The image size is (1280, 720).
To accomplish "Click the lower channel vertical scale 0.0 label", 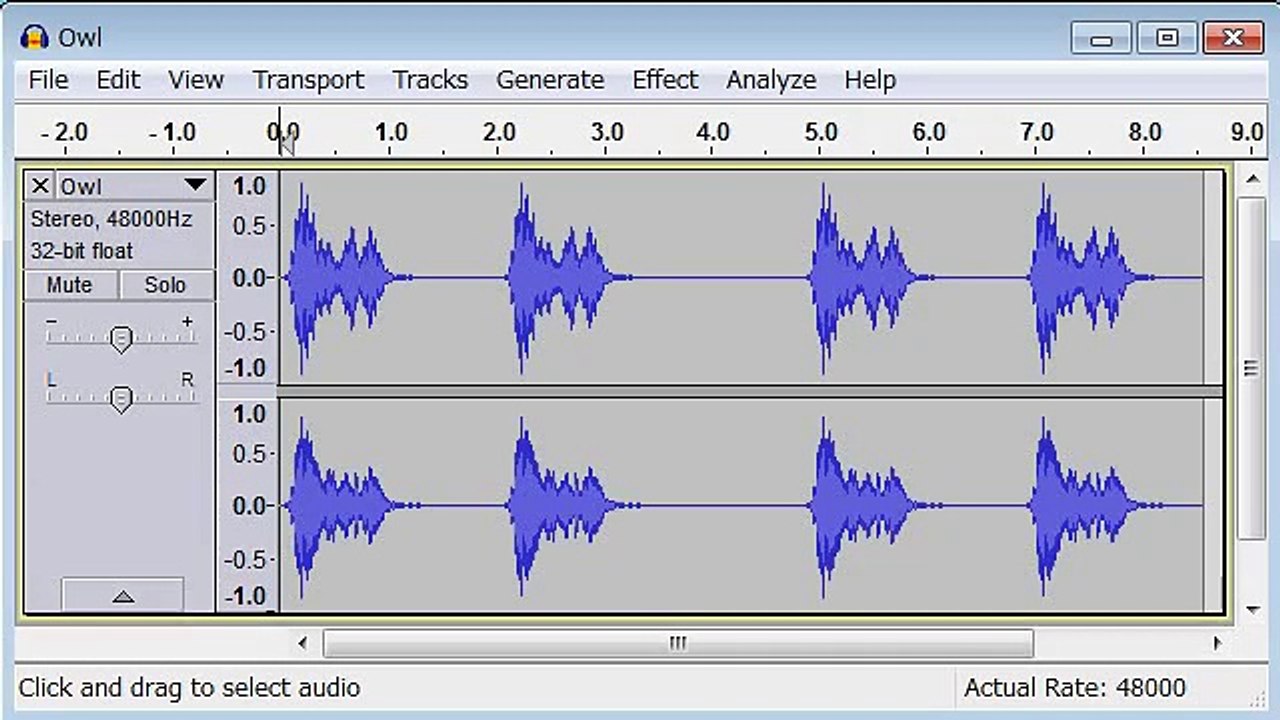I will click(249, 506).
